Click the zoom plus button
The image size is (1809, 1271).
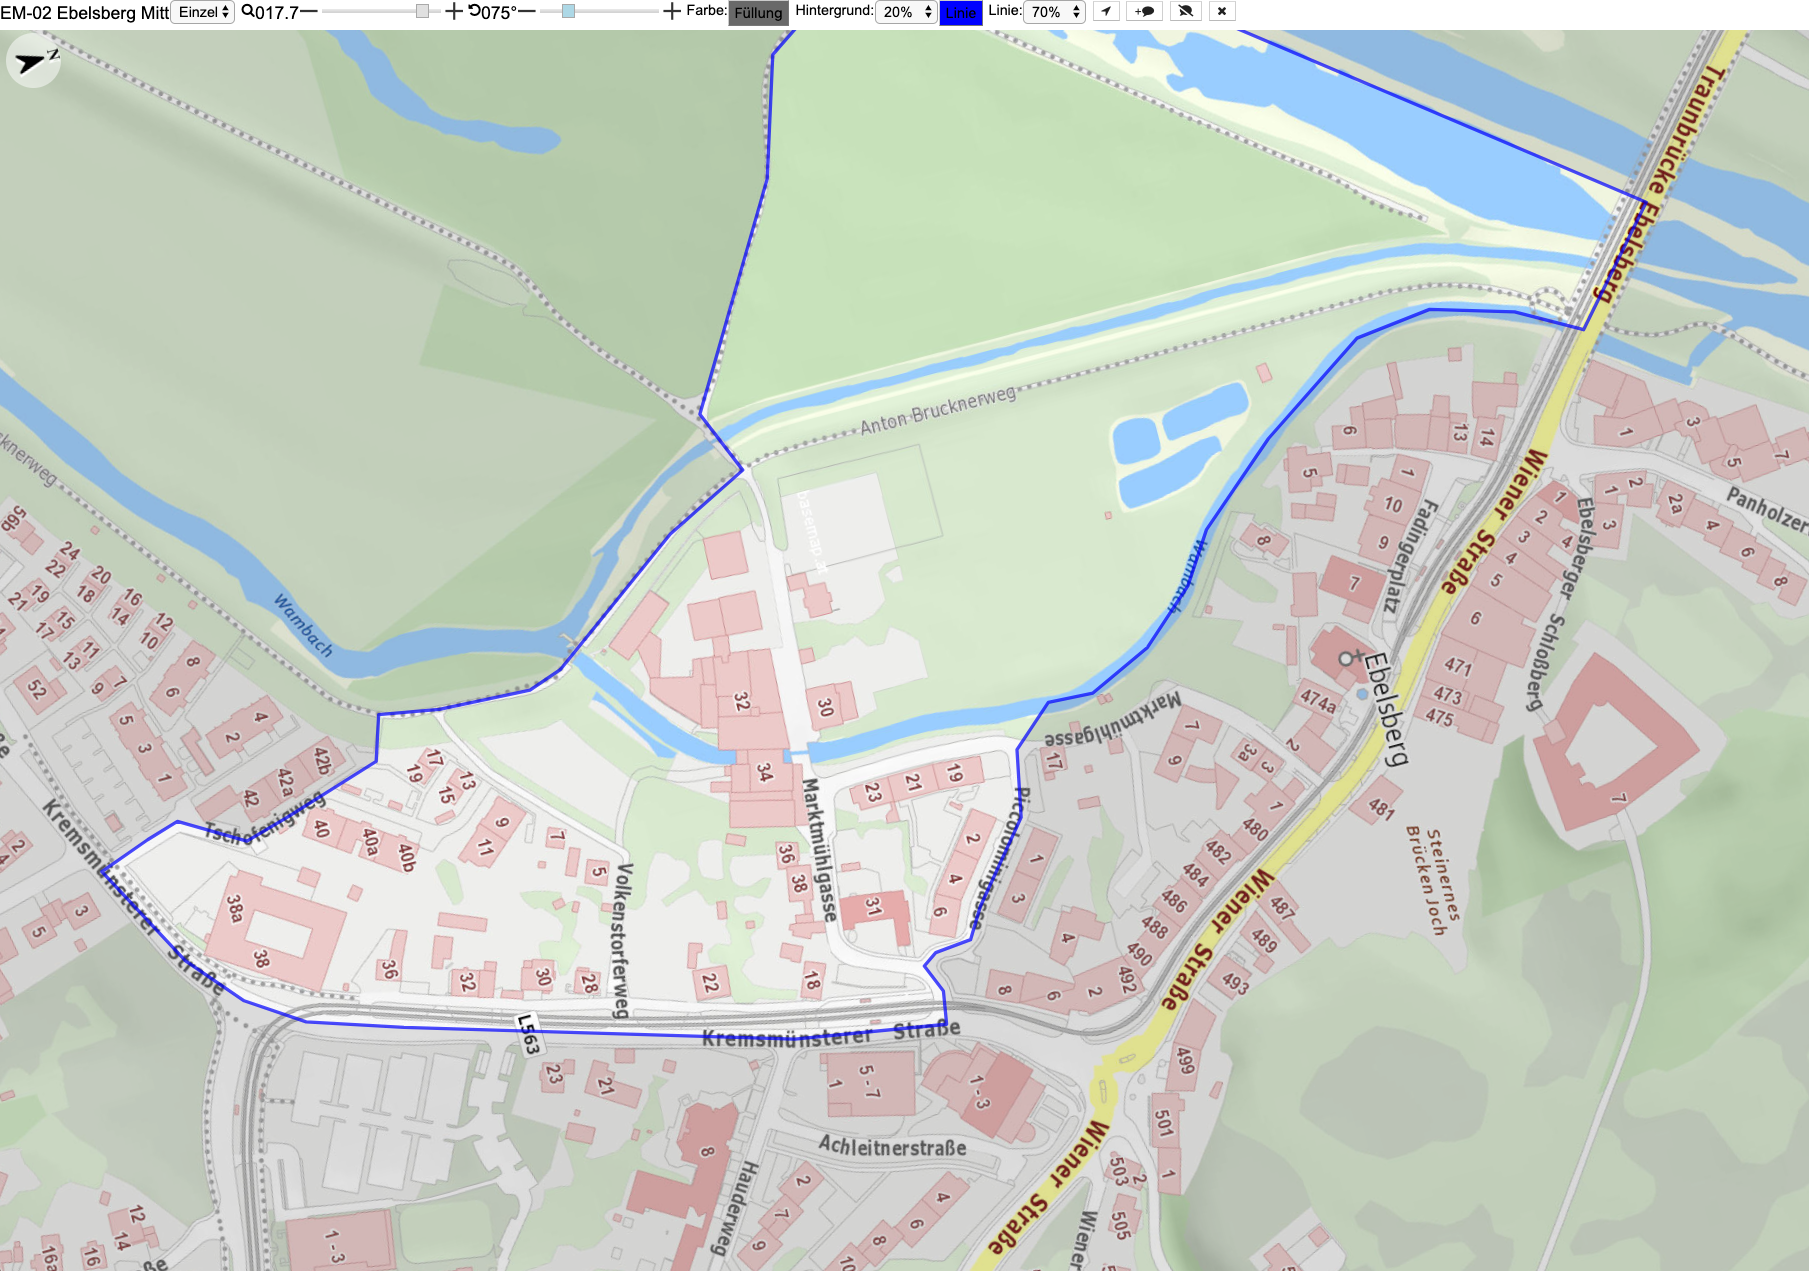[453, 11]
